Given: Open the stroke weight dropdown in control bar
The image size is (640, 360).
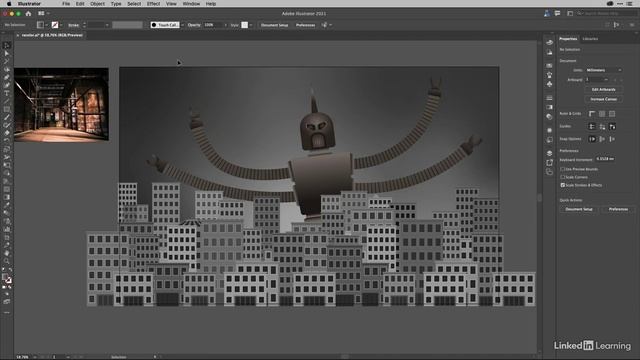Looking at the screenshot, I should click(107, 25).
